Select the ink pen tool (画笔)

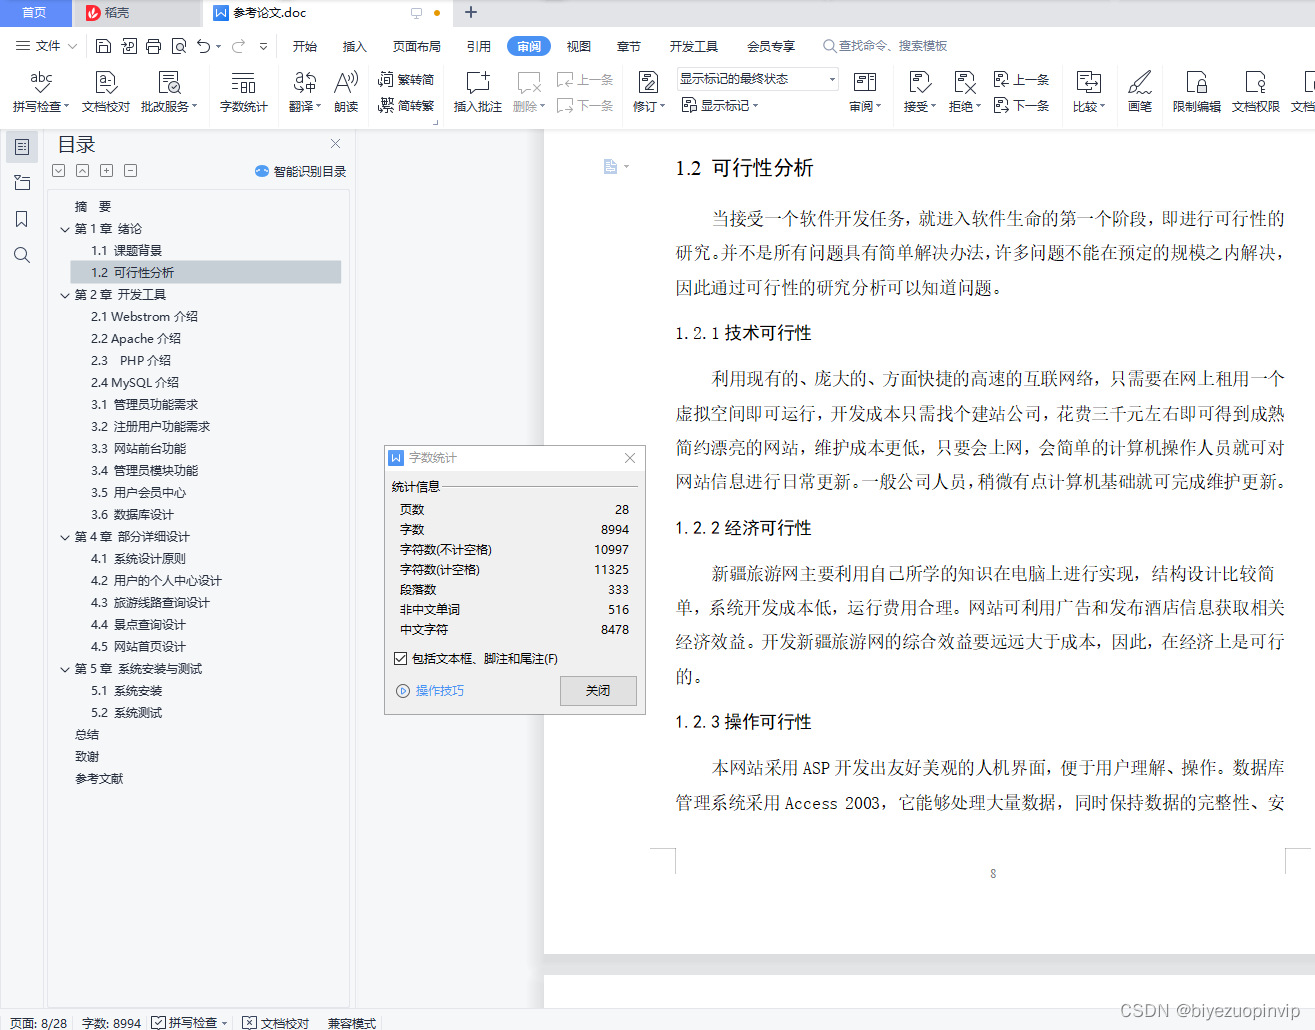[x=1140, y=91]
